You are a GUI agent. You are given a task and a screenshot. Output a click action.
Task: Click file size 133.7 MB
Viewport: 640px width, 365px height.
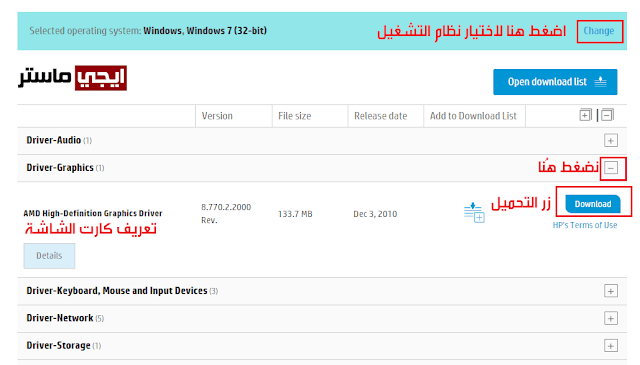295,214
